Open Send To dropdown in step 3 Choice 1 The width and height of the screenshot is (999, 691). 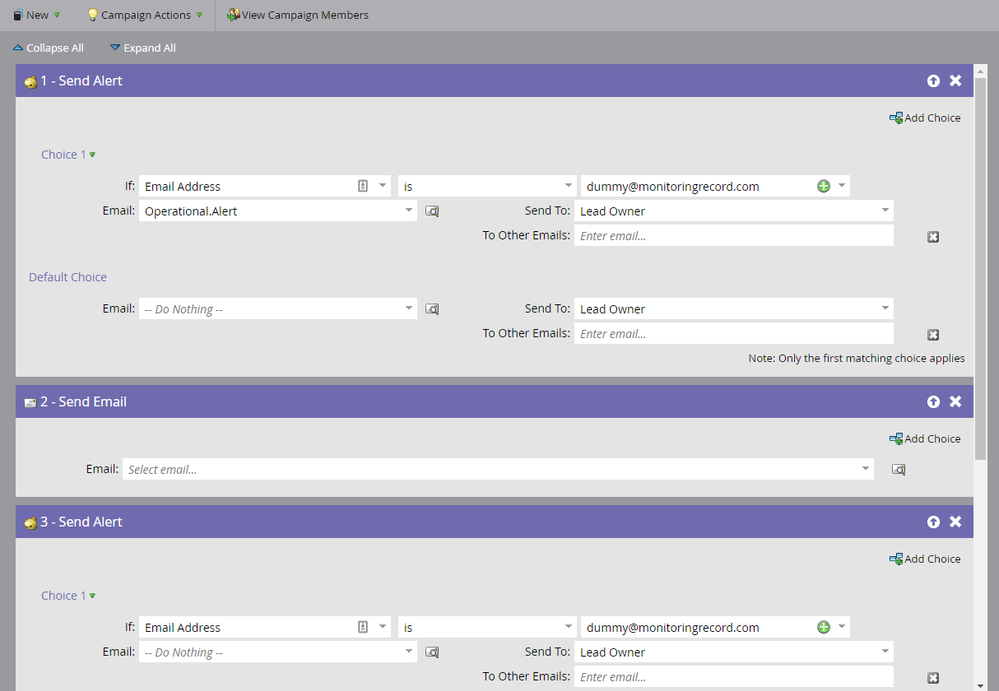(885, 652)
